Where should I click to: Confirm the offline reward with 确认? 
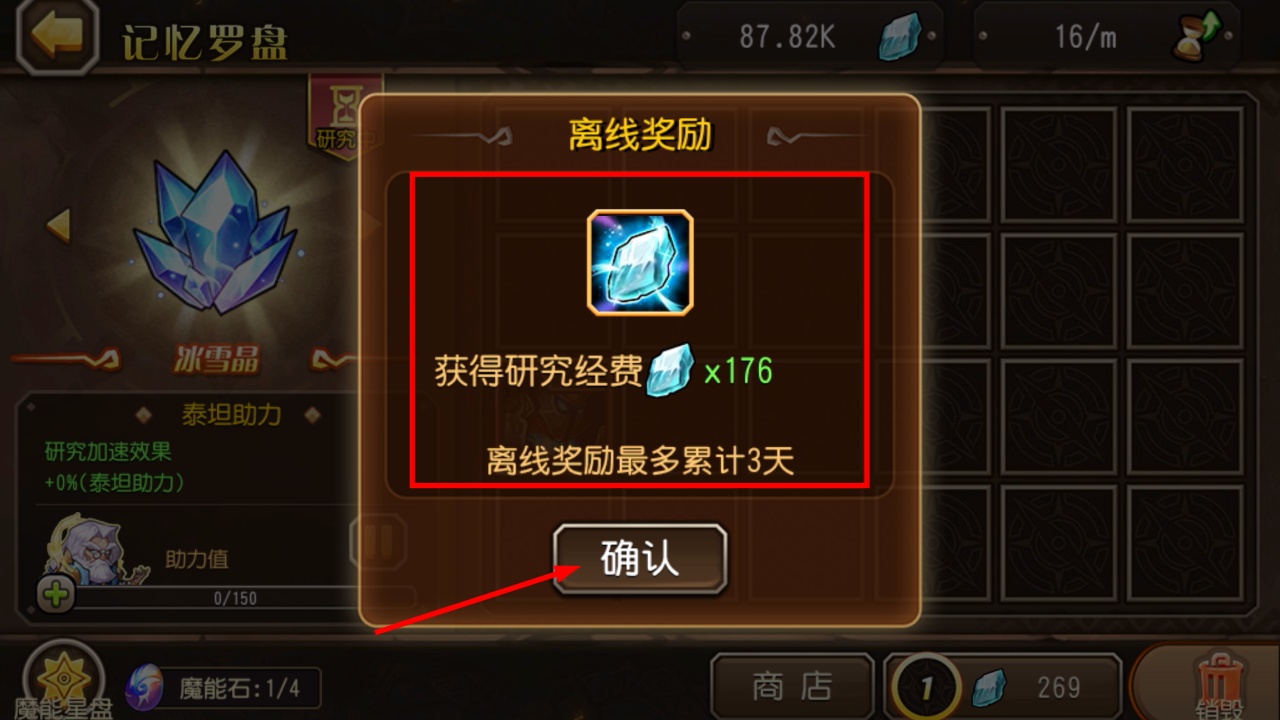tap(640, 559)
